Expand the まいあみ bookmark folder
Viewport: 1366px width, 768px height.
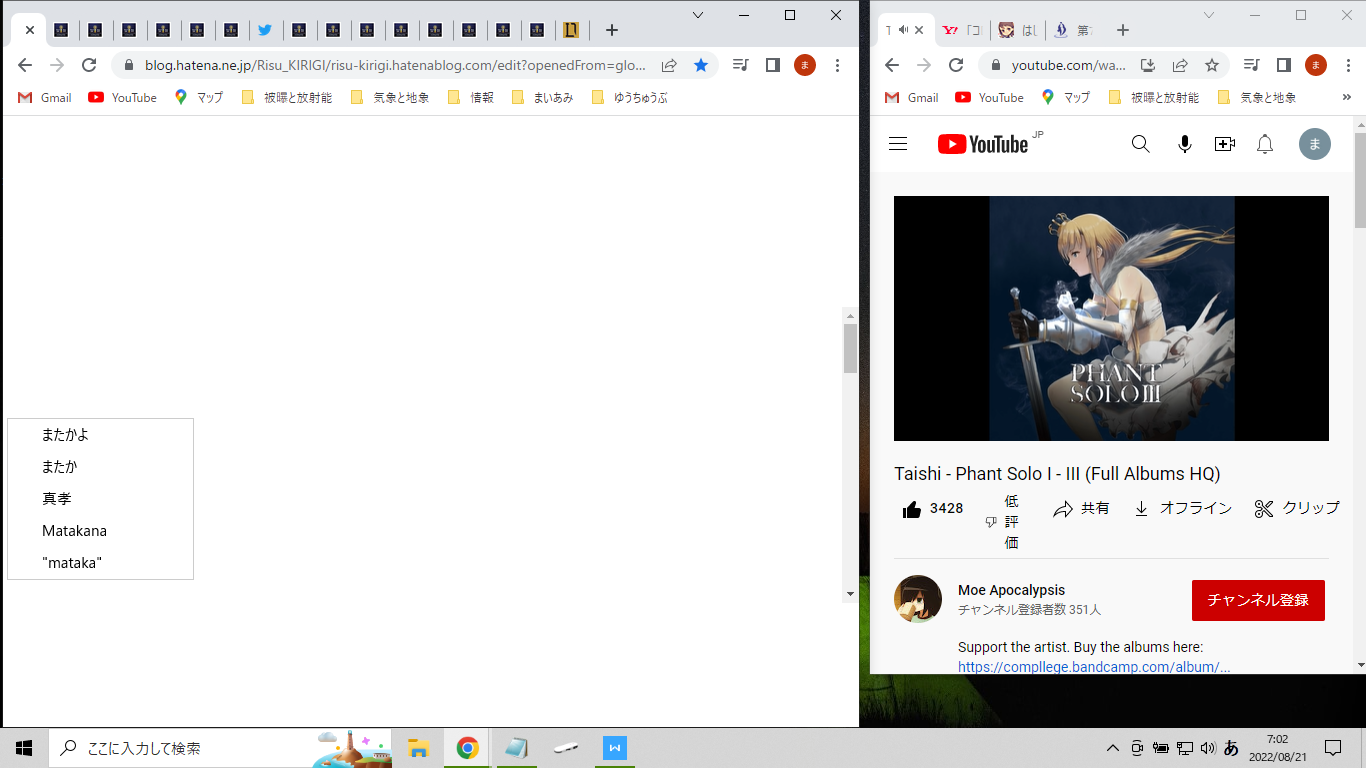coord(542,97)
